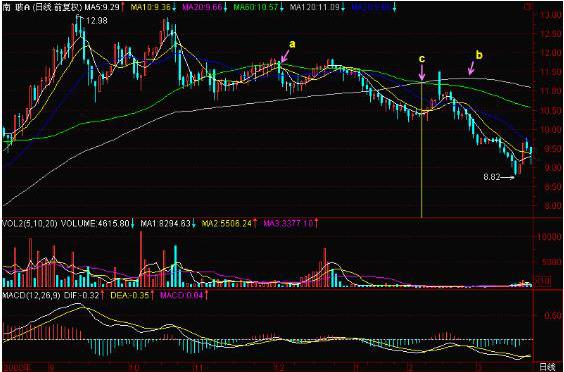The width and height of the screenshot is (564, 372).
Task: Click the red arrow after MACD:0.04
Action: [206, 296]
